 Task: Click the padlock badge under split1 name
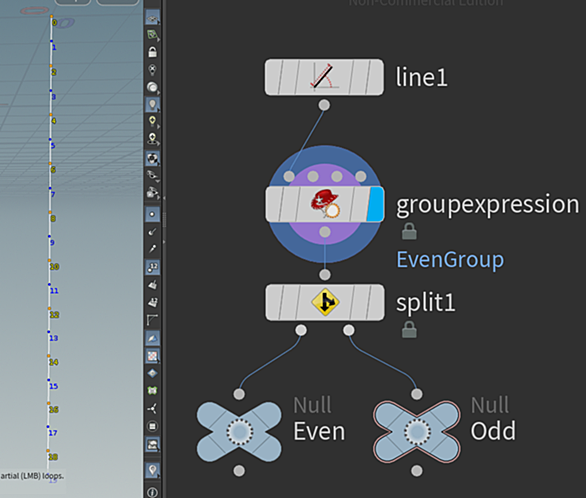coord(409,330)
